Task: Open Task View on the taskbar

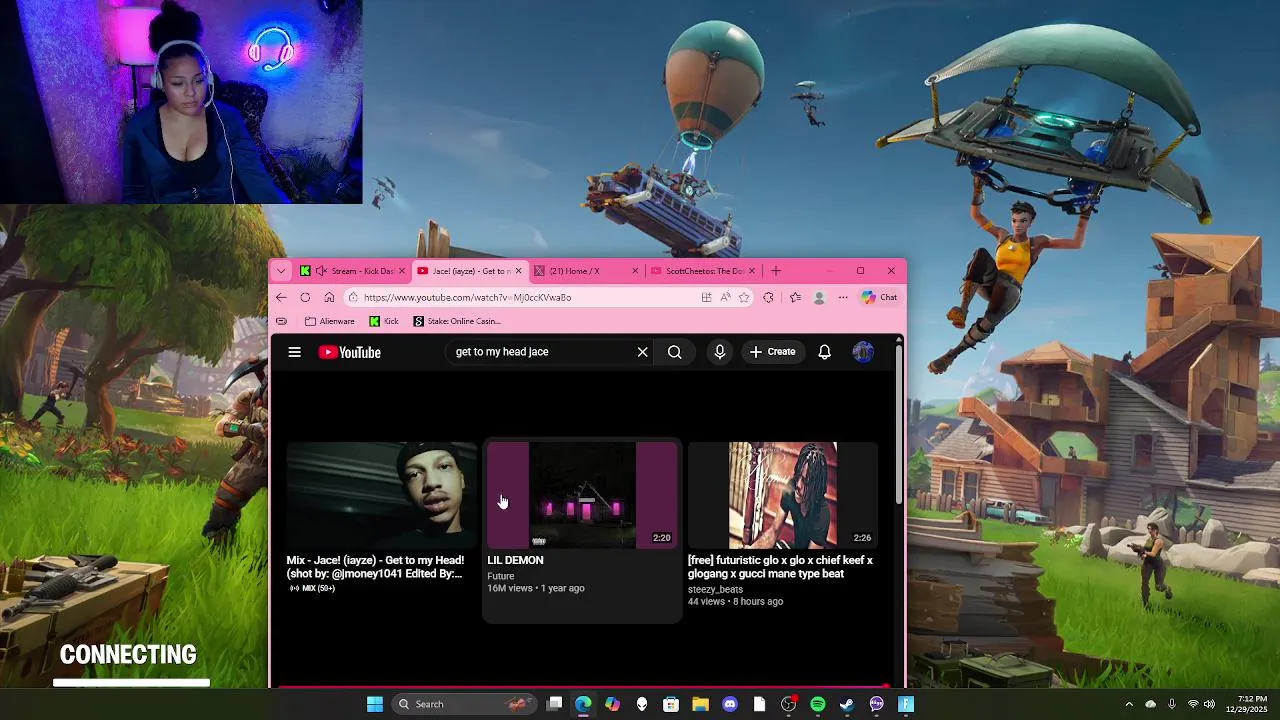Action: (555, 704)
